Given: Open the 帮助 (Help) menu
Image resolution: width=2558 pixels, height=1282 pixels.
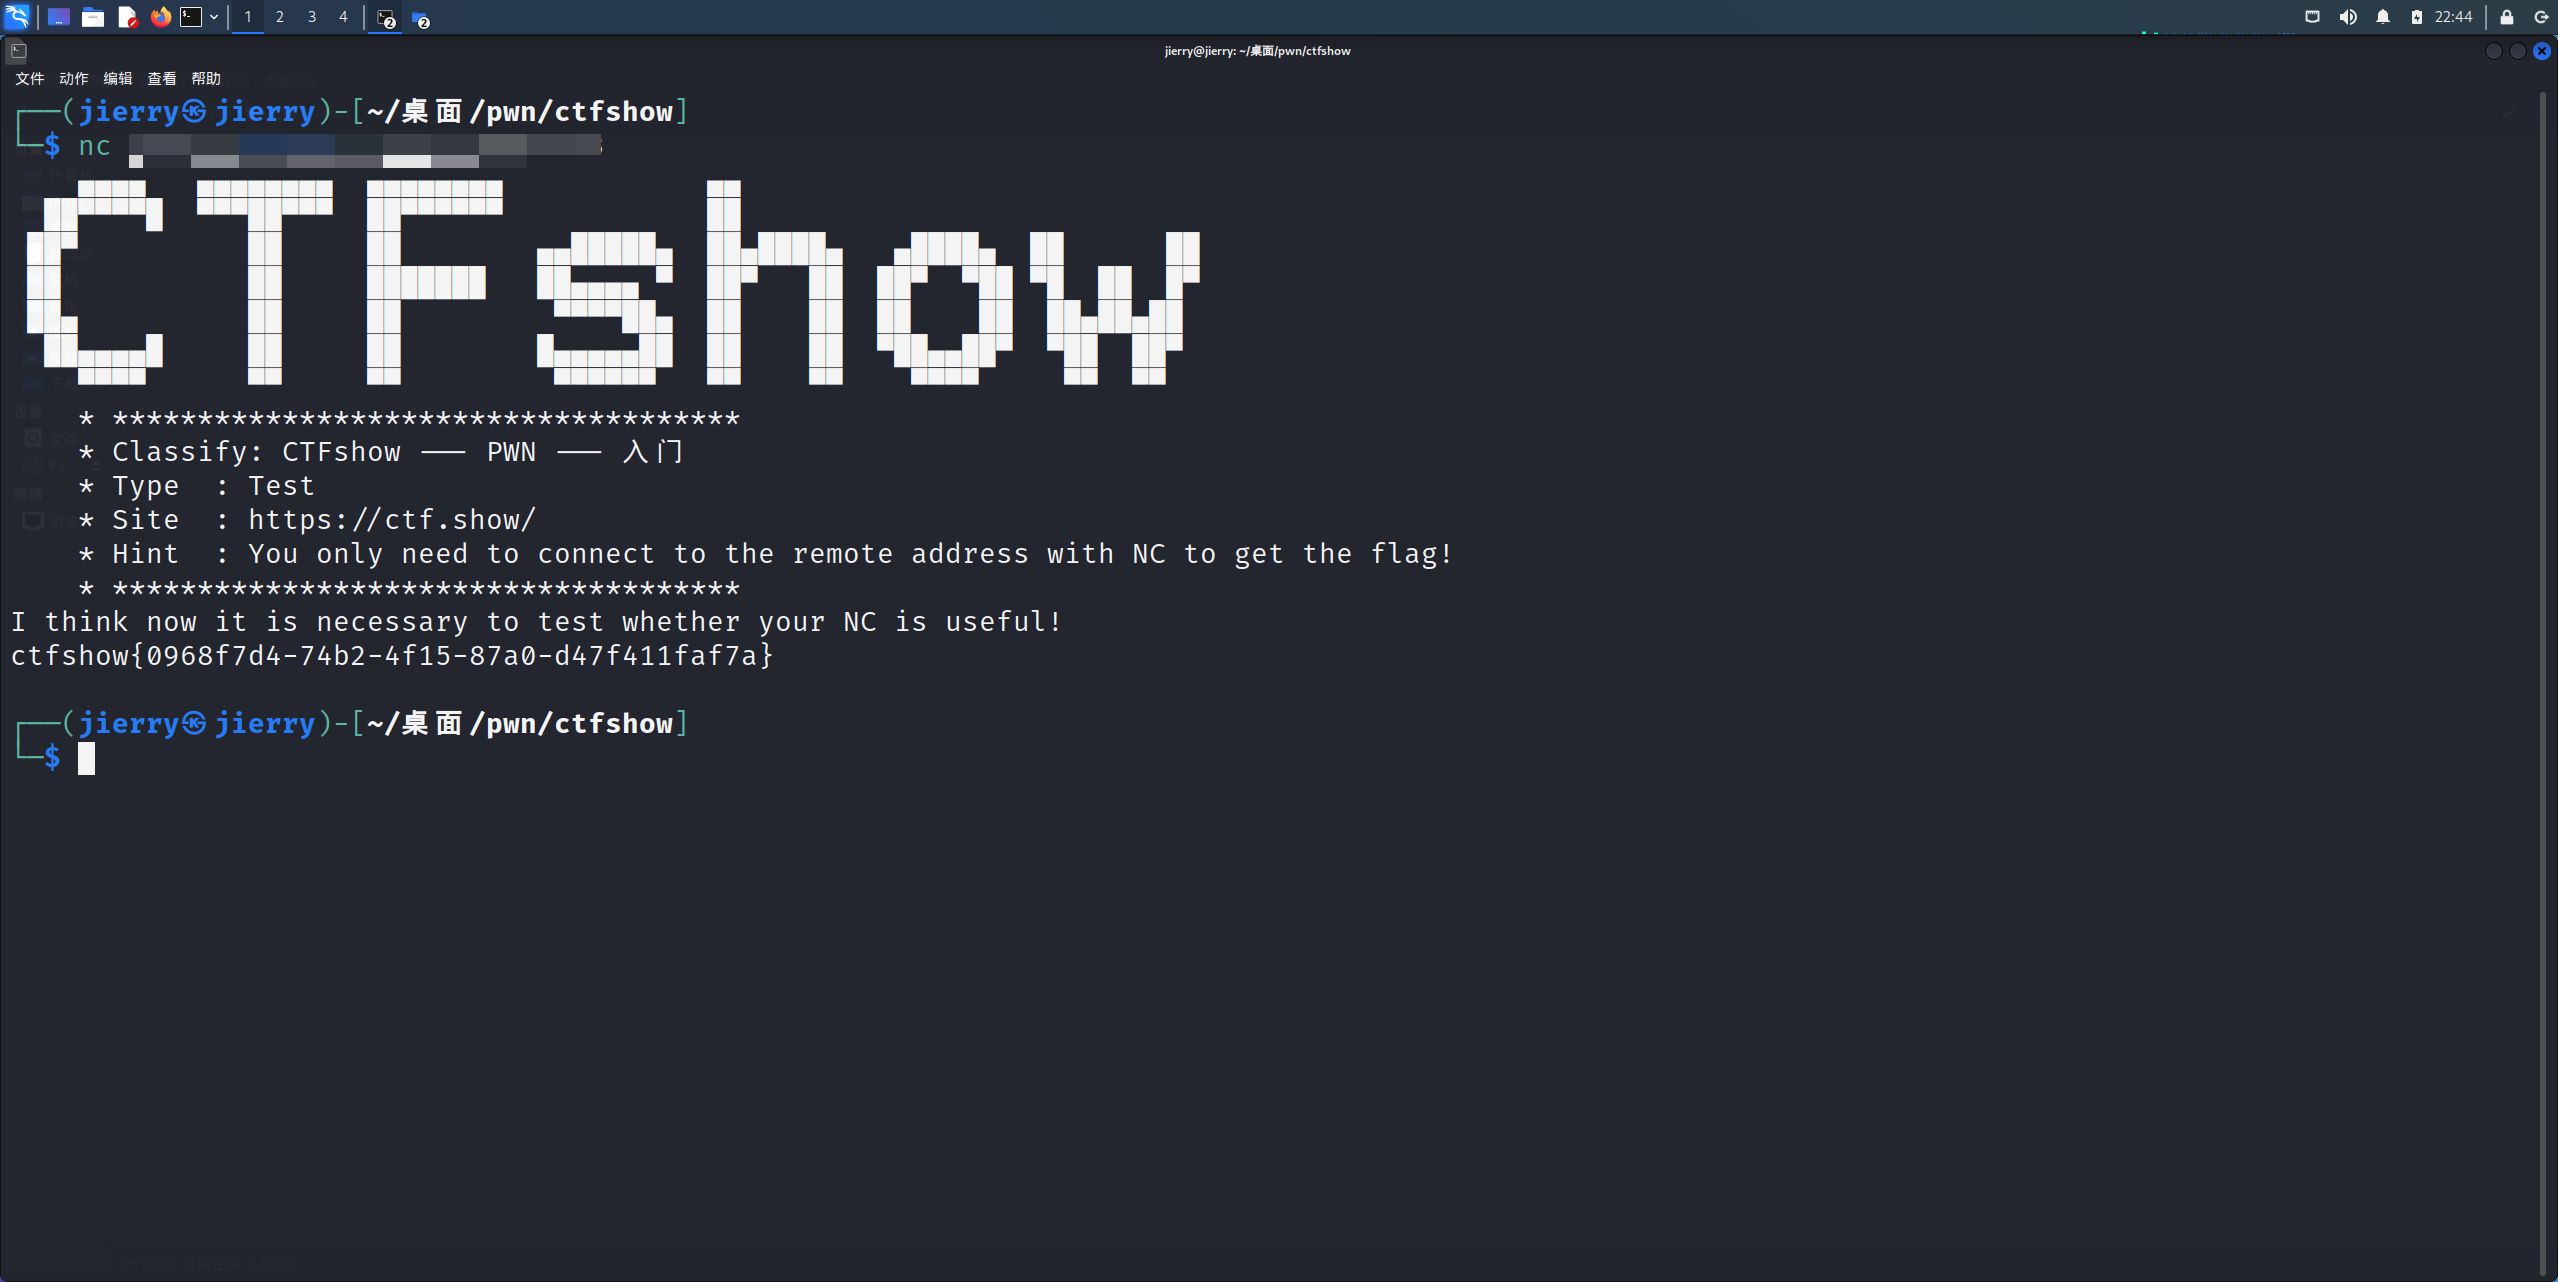Looking at the screenshot, I should (x=206, y=79).
